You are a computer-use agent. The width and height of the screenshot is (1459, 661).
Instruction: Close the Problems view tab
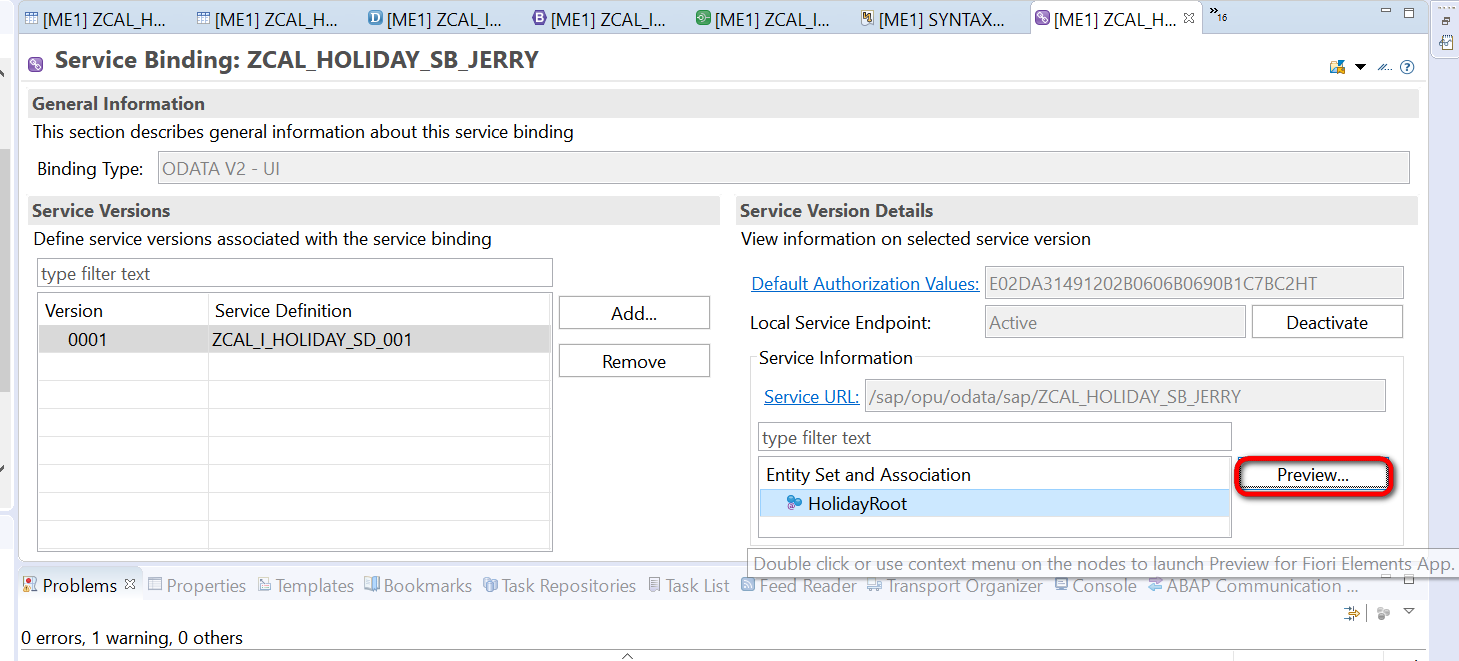(130, 585)
